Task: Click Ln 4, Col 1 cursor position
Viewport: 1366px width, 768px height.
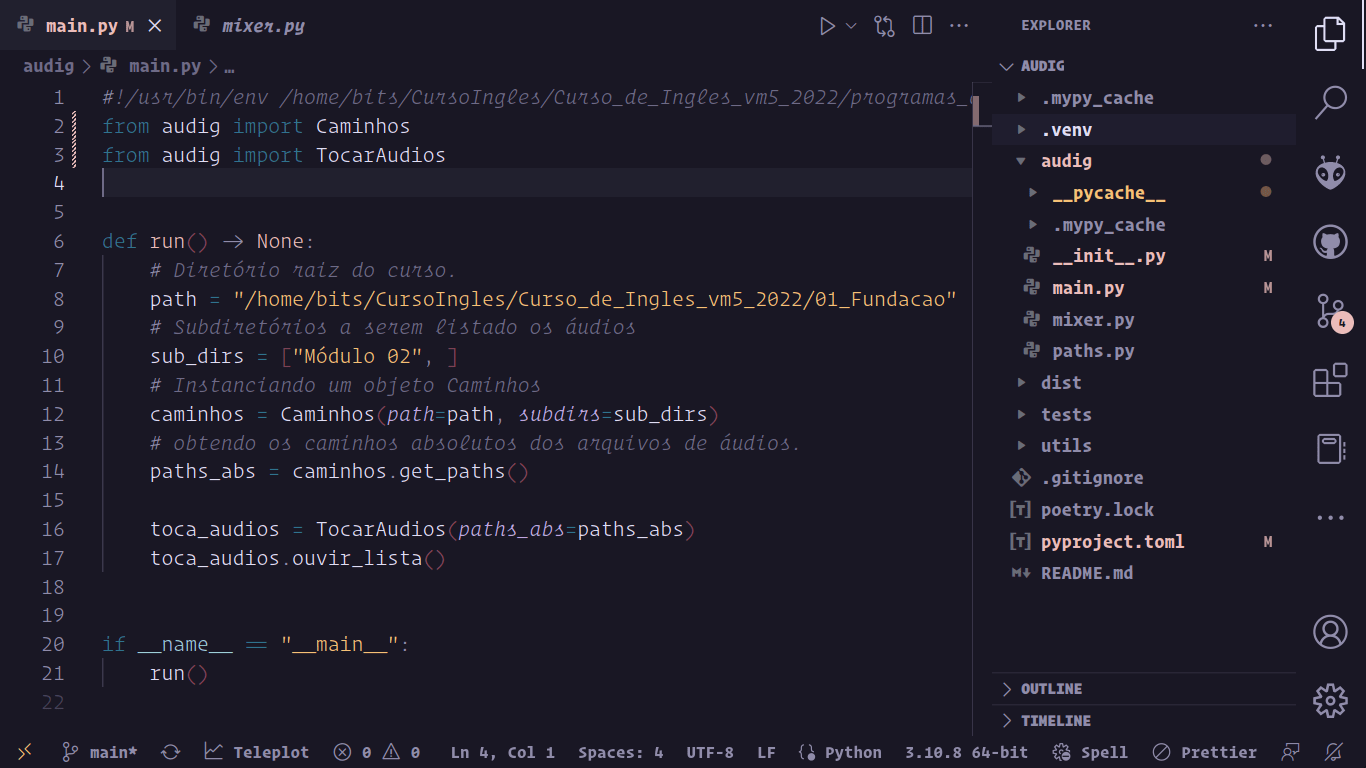Action: (x=502, y=752)
